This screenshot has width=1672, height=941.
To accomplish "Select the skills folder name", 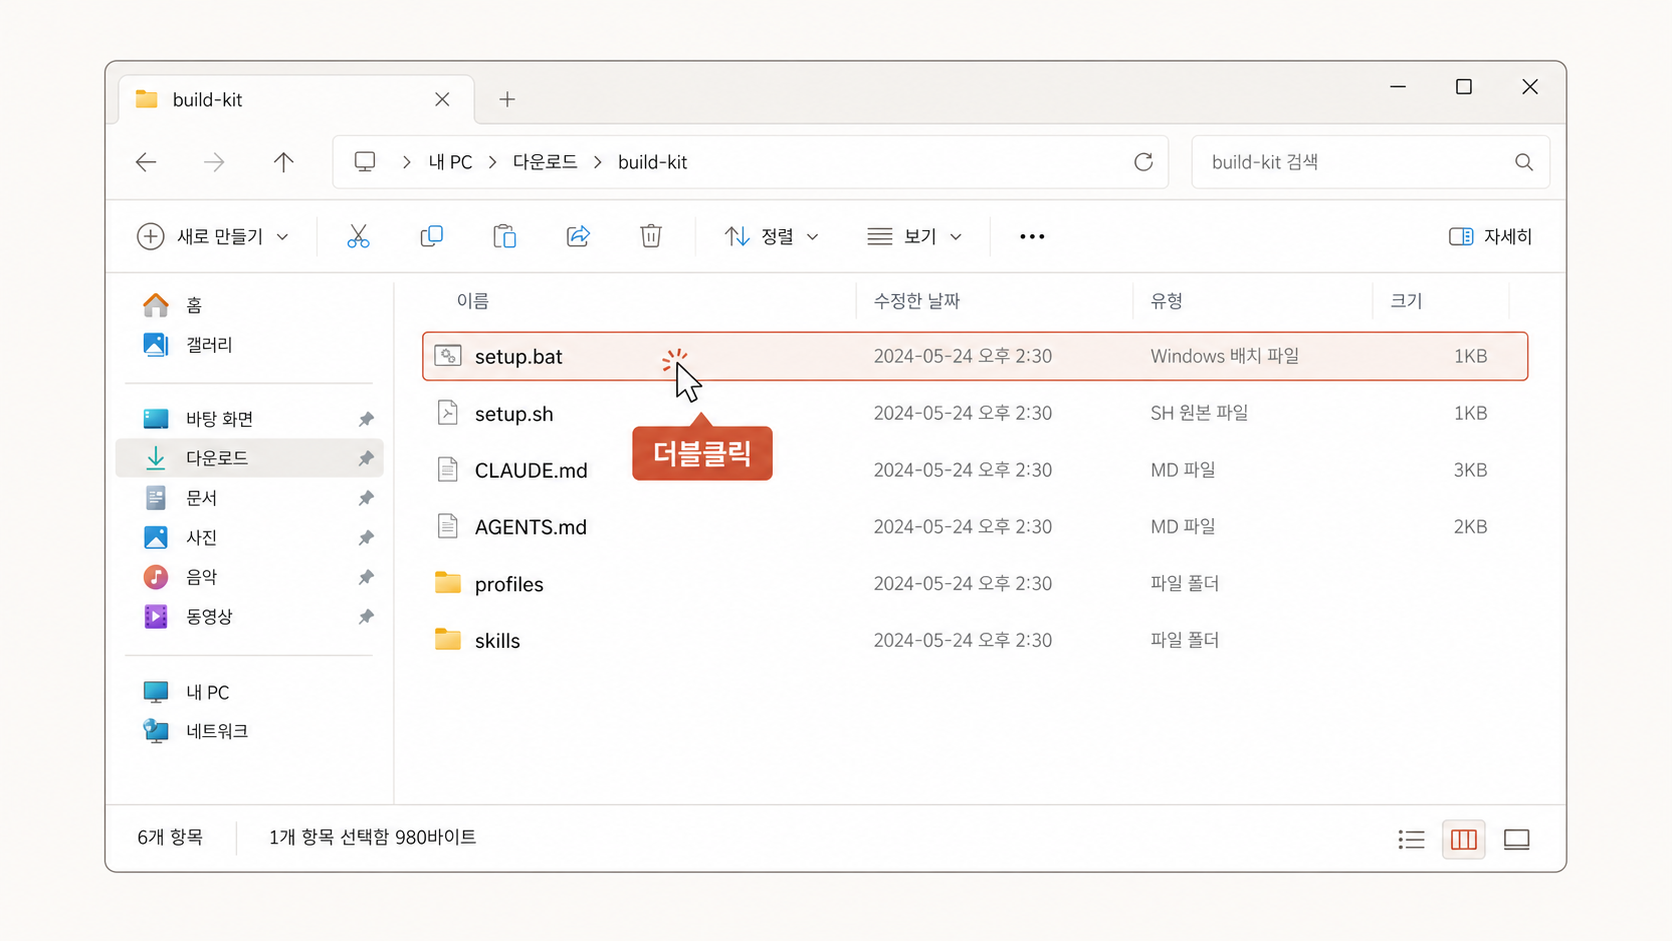I will point(497,641).
